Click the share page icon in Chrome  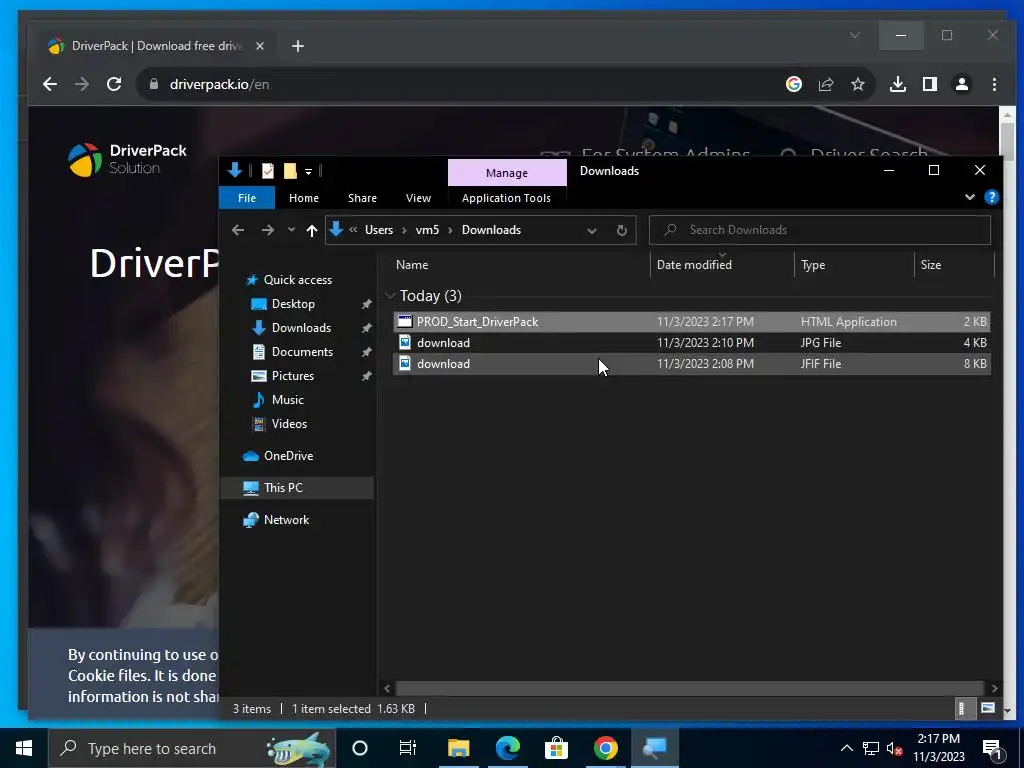(x=826, y=84)
